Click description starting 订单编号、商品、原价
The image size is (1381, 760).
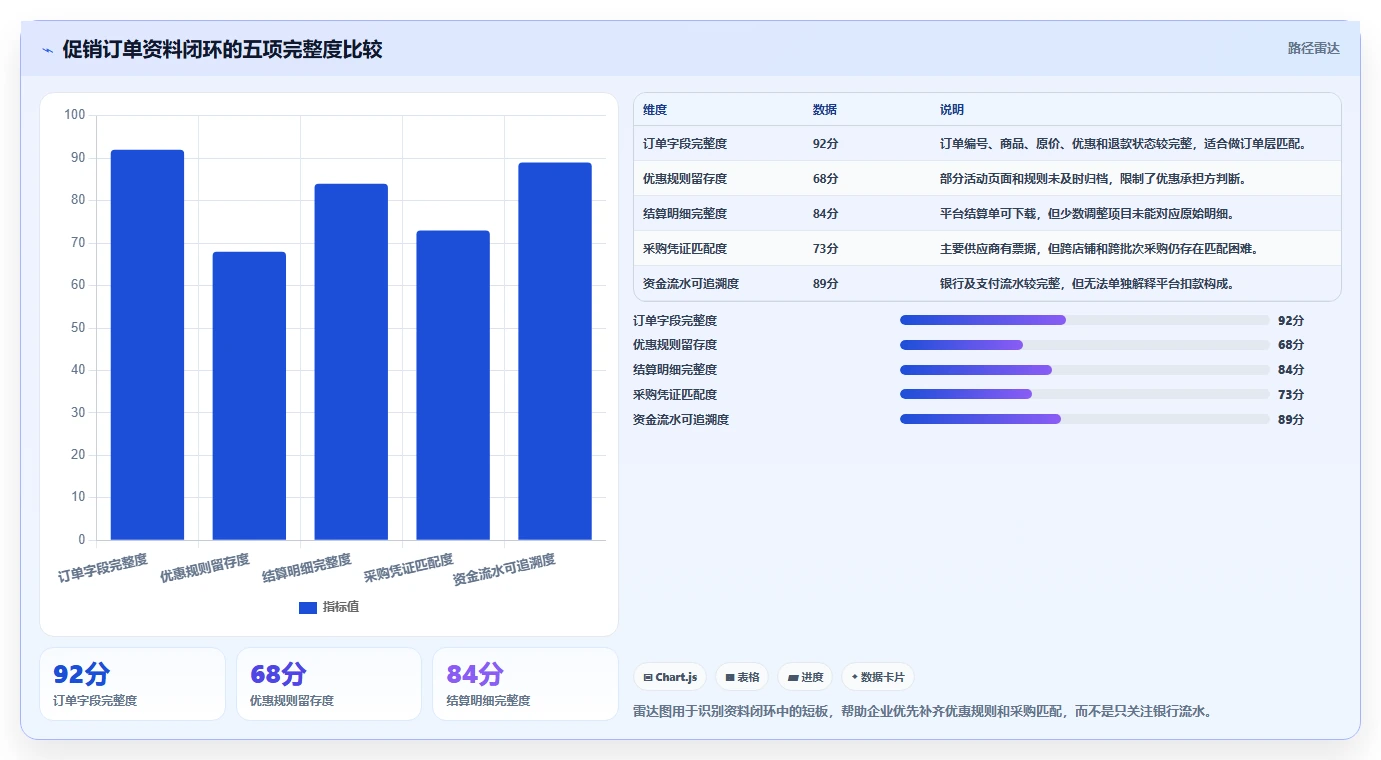(x=1124, y=144)
